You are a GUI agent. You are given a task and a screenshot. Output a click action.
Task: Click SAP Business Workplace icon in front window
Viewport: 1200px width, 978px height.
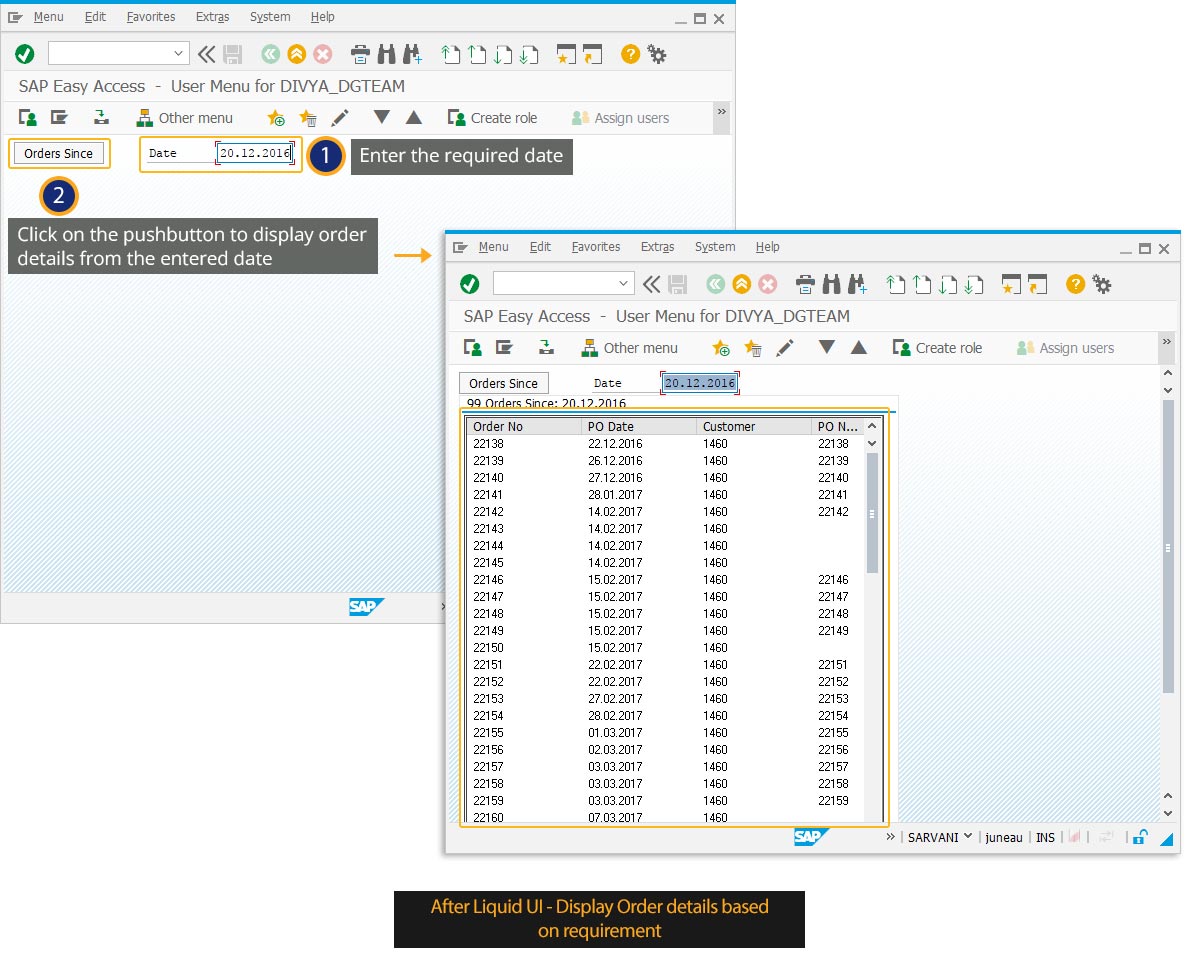(x=545, y=347)
